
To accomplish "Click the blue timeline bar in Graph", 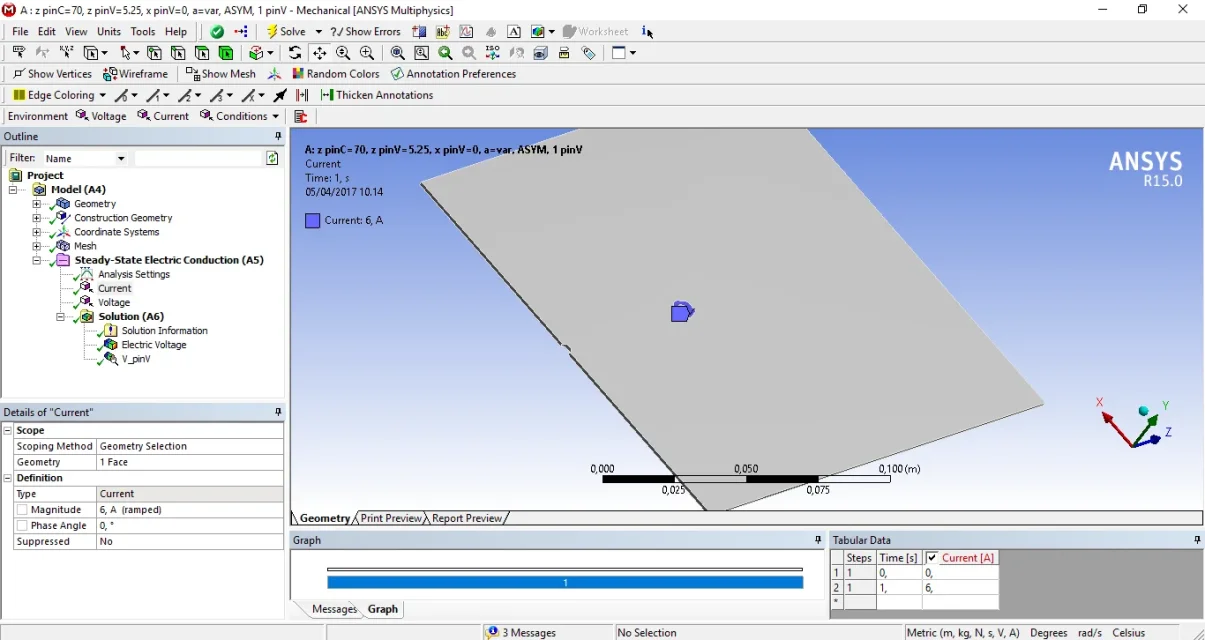I will [565, 582].
